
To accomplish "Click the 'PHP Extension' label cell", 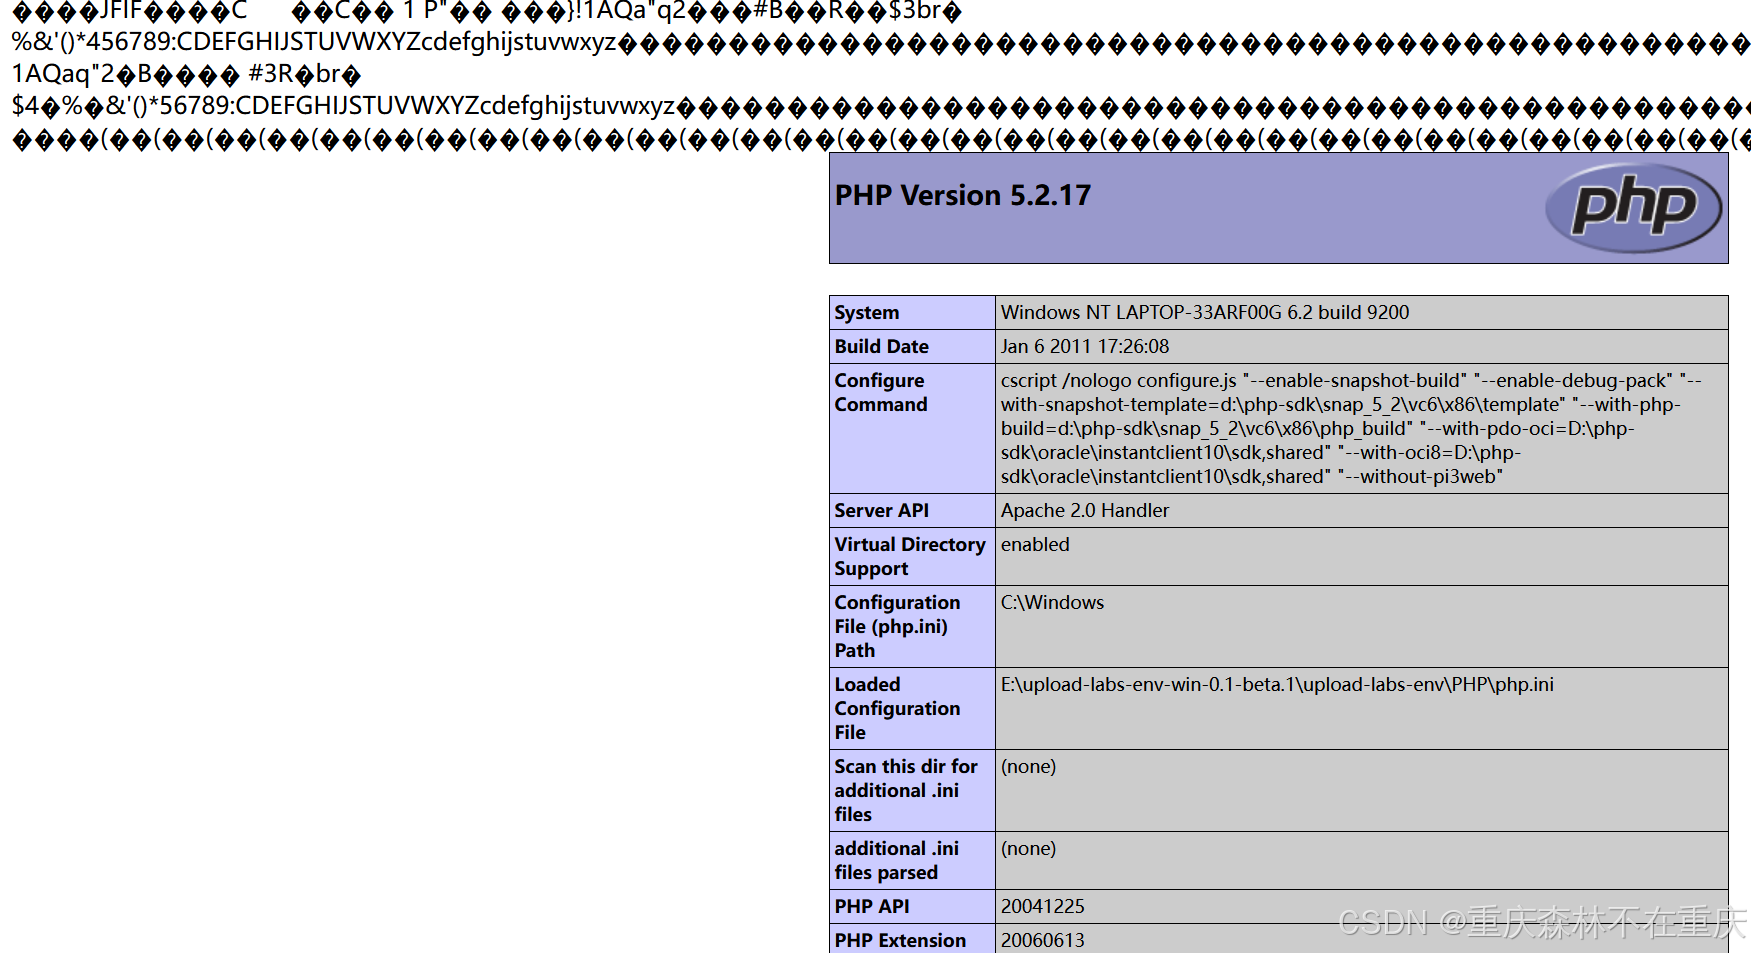I will (x=912, y=939).
